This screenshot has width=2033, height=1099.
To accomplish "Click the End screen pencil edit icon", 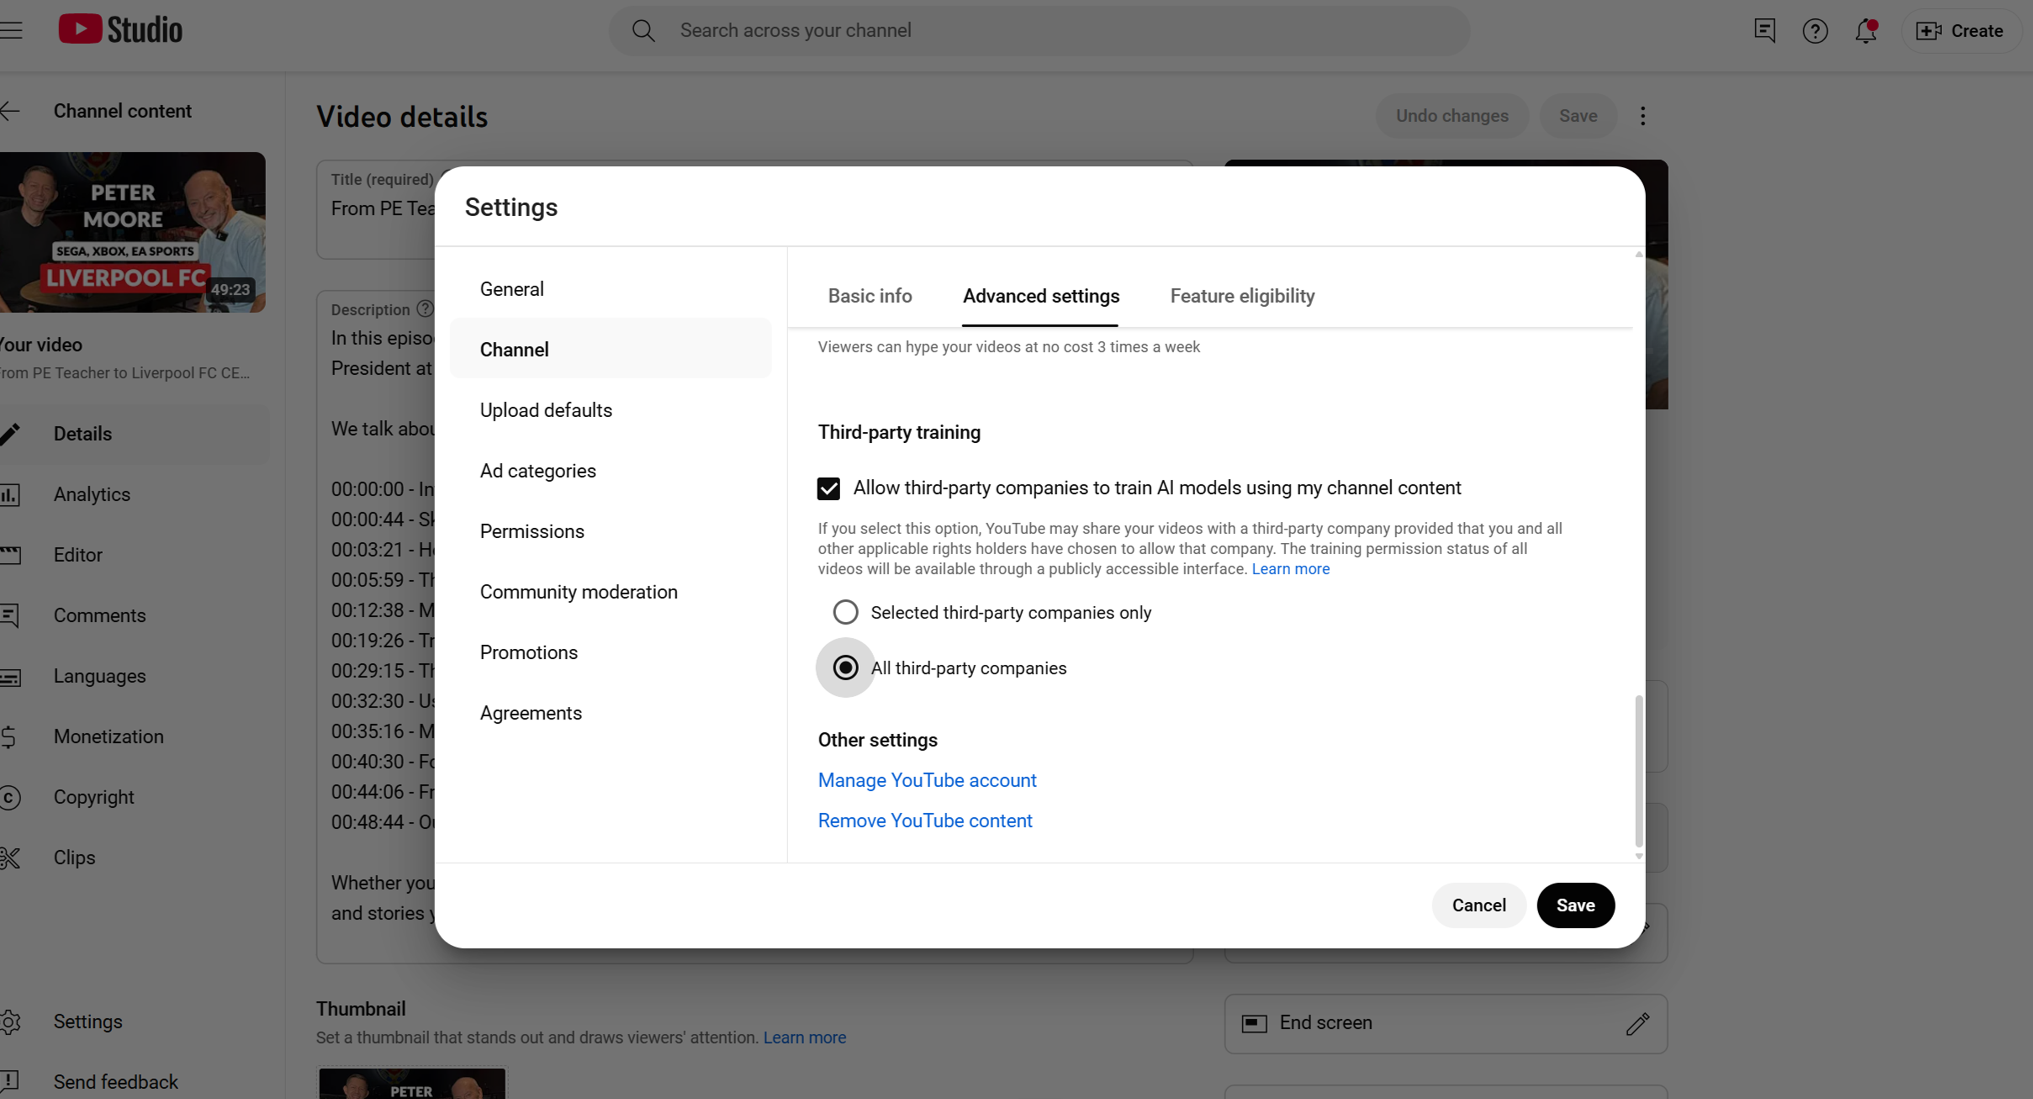I will point(1637,1023).
